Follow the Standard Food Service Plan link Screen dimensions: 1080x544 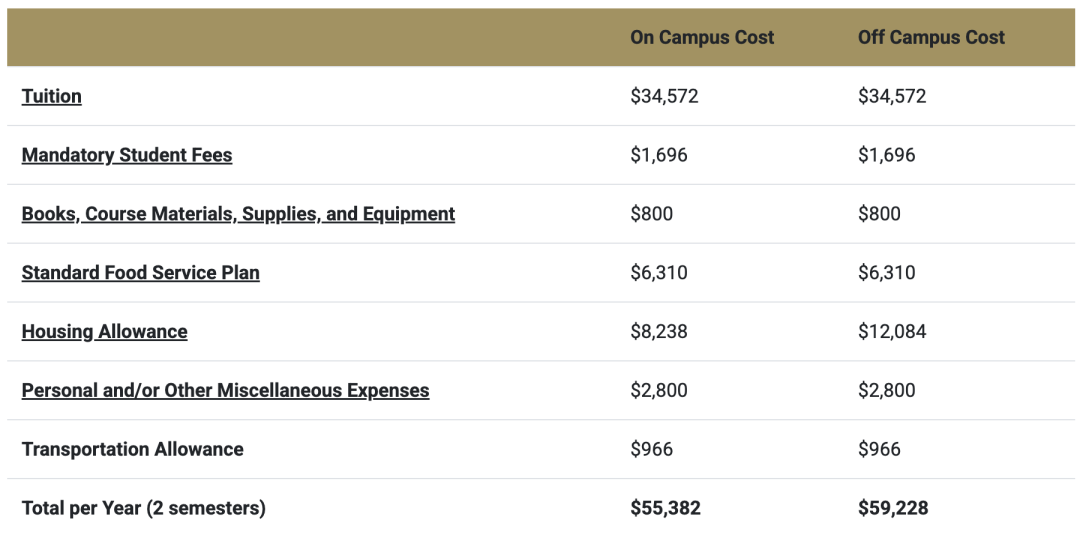tap(141, 273)
